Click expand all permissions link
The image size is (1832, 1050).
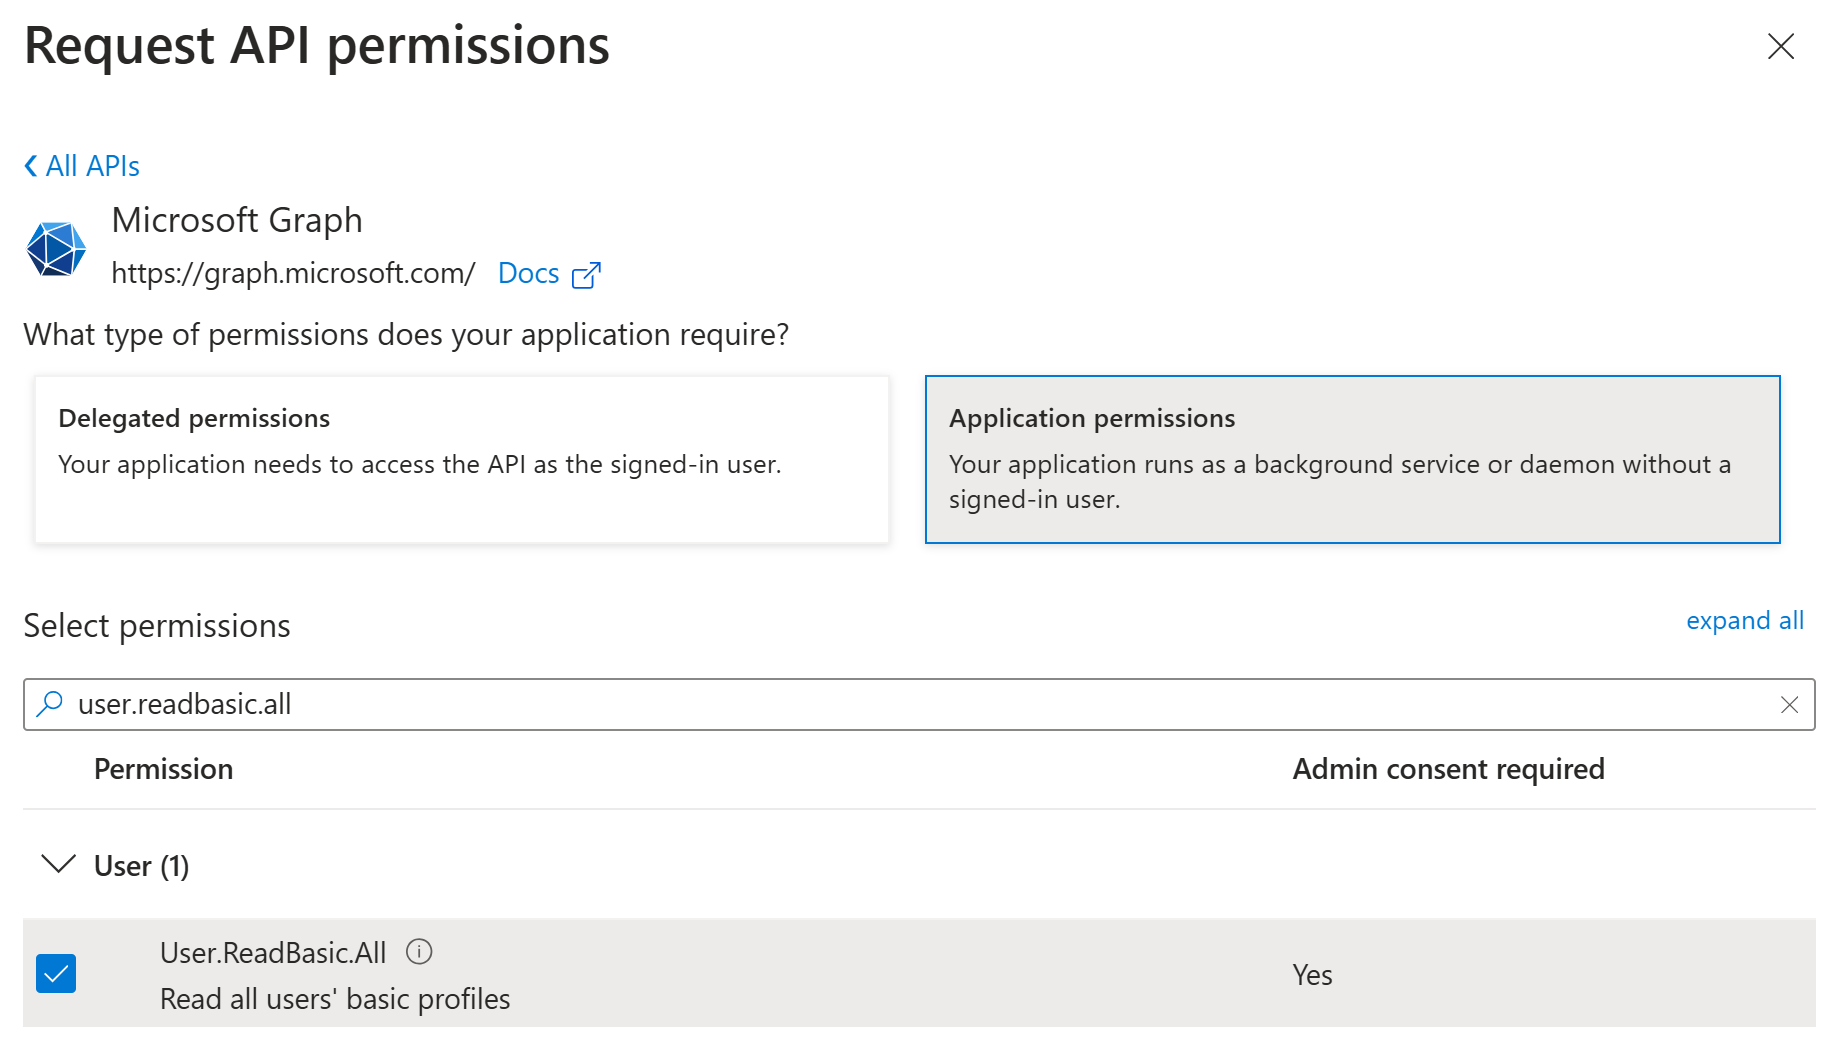pos(1745,621)
